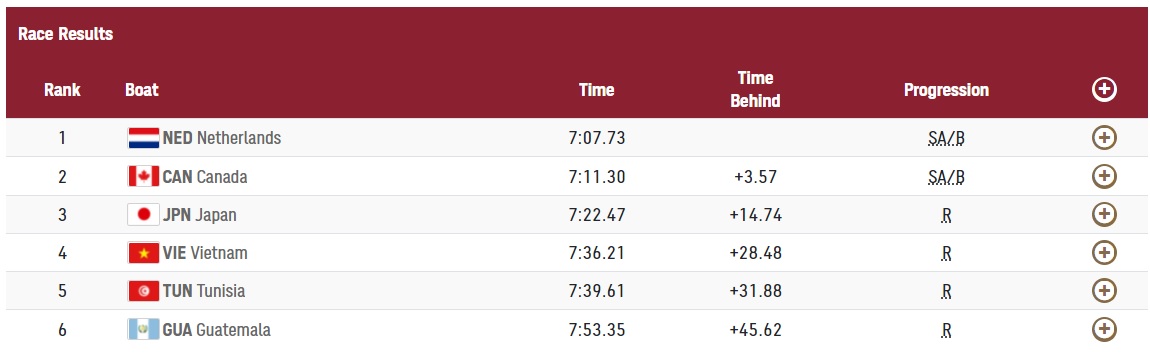
Task: Expand Guatemala row plus icon
Action: click(1104, 329)
